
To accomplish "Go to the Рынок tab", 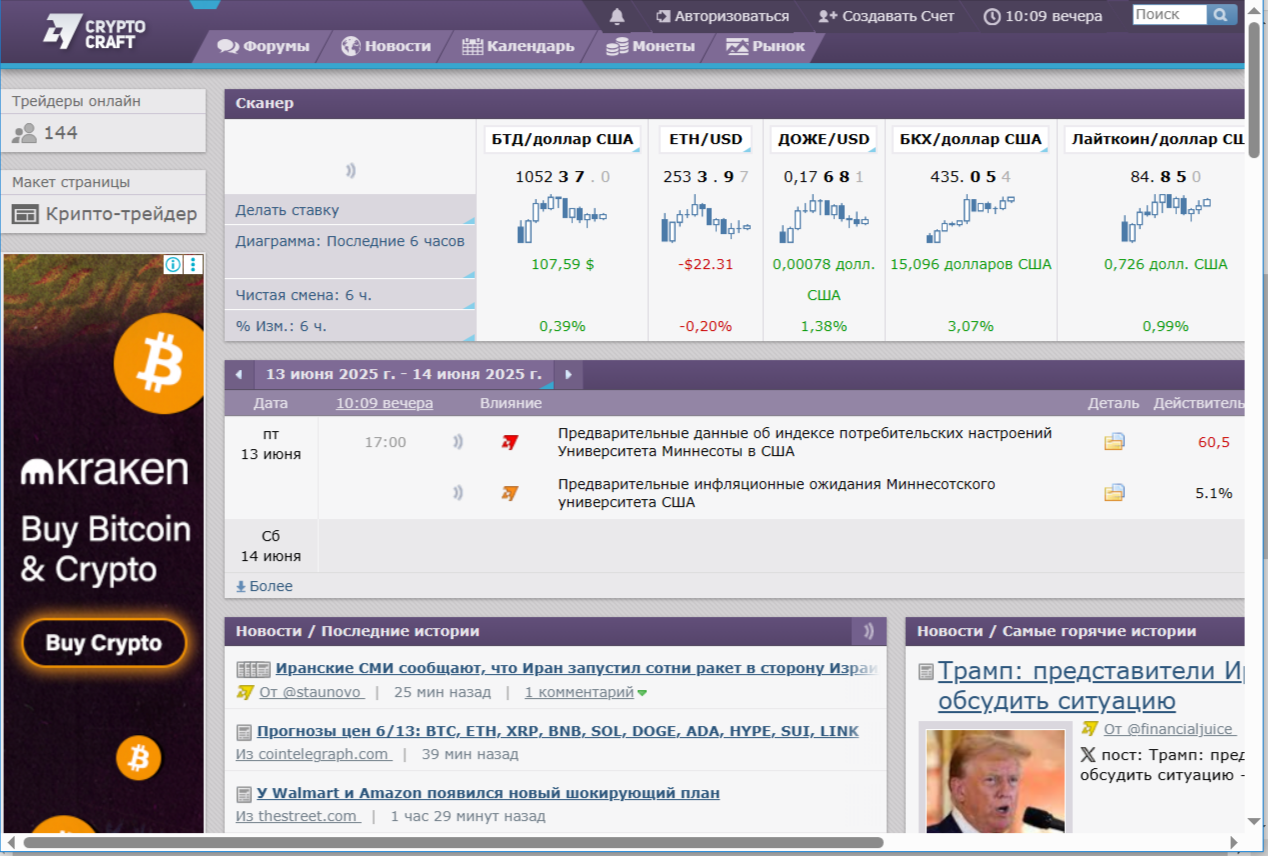I will (x=766, y=46).
